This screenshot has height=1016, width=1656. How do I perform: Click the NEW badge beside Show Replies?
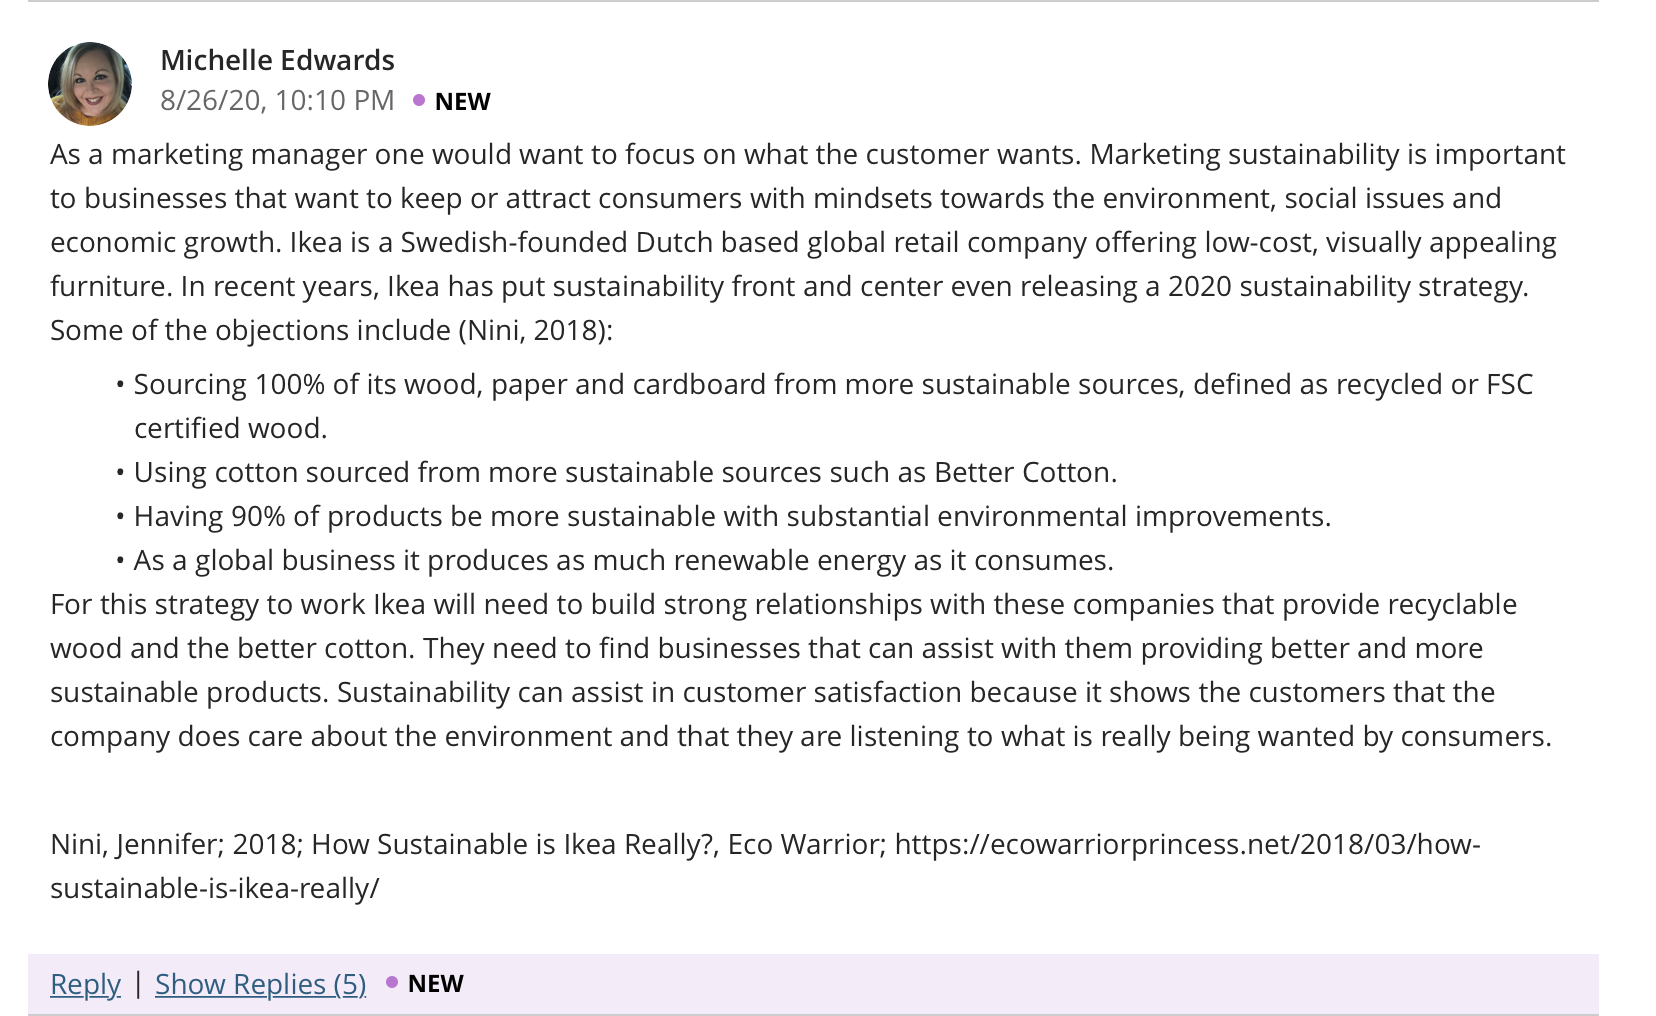pyautogui.click(x=435, y=984)
